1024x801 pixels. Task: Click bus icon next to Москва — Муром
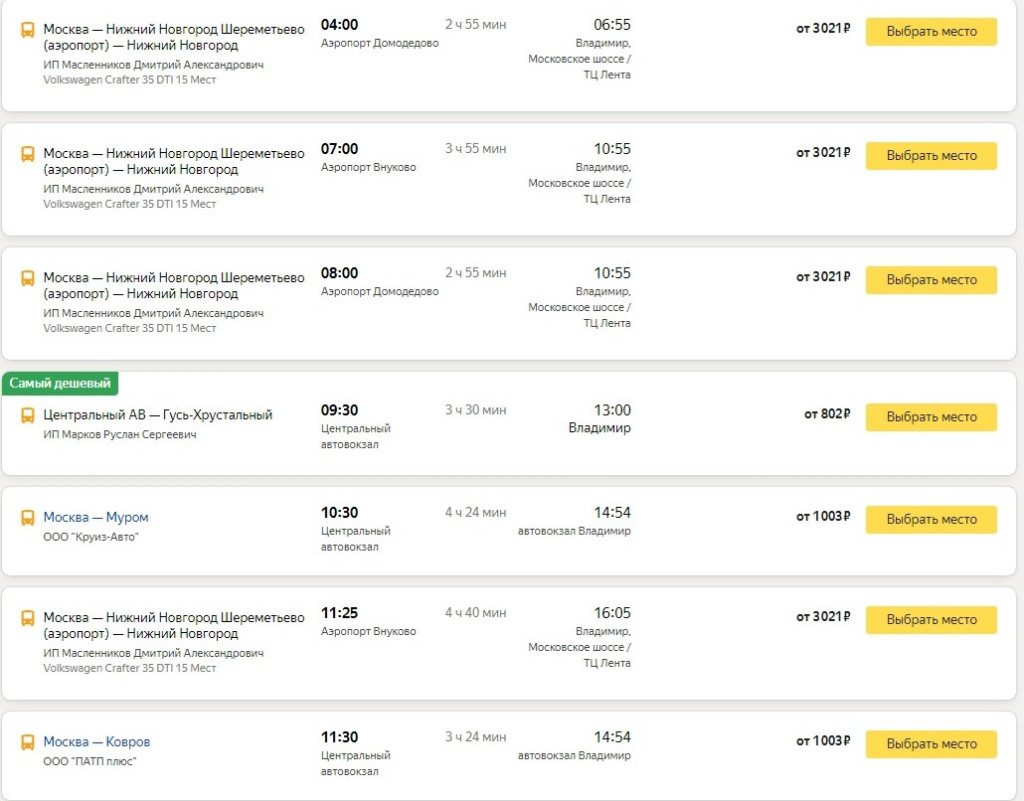[28, 518]
